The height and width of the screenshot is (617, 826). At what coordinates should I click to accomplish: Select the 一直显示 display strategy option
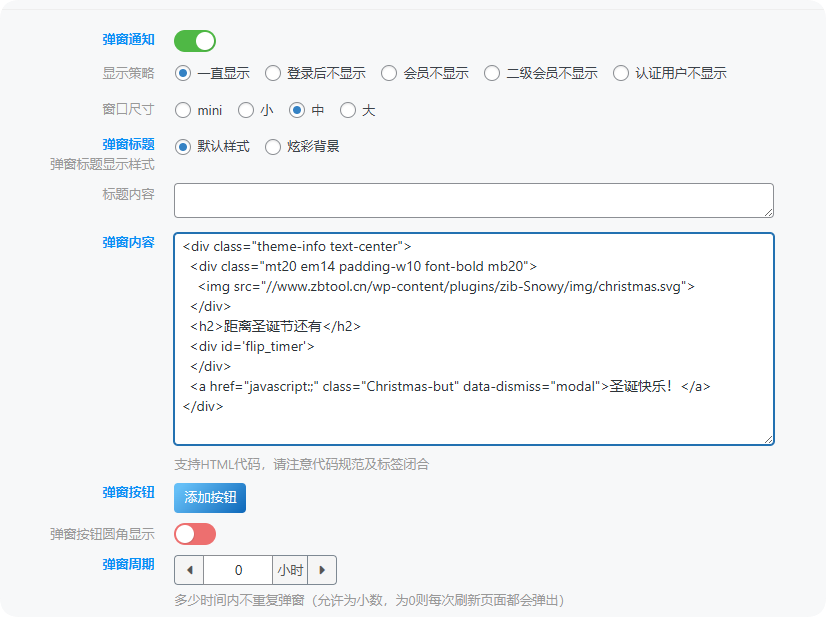(x=182, y=72)
